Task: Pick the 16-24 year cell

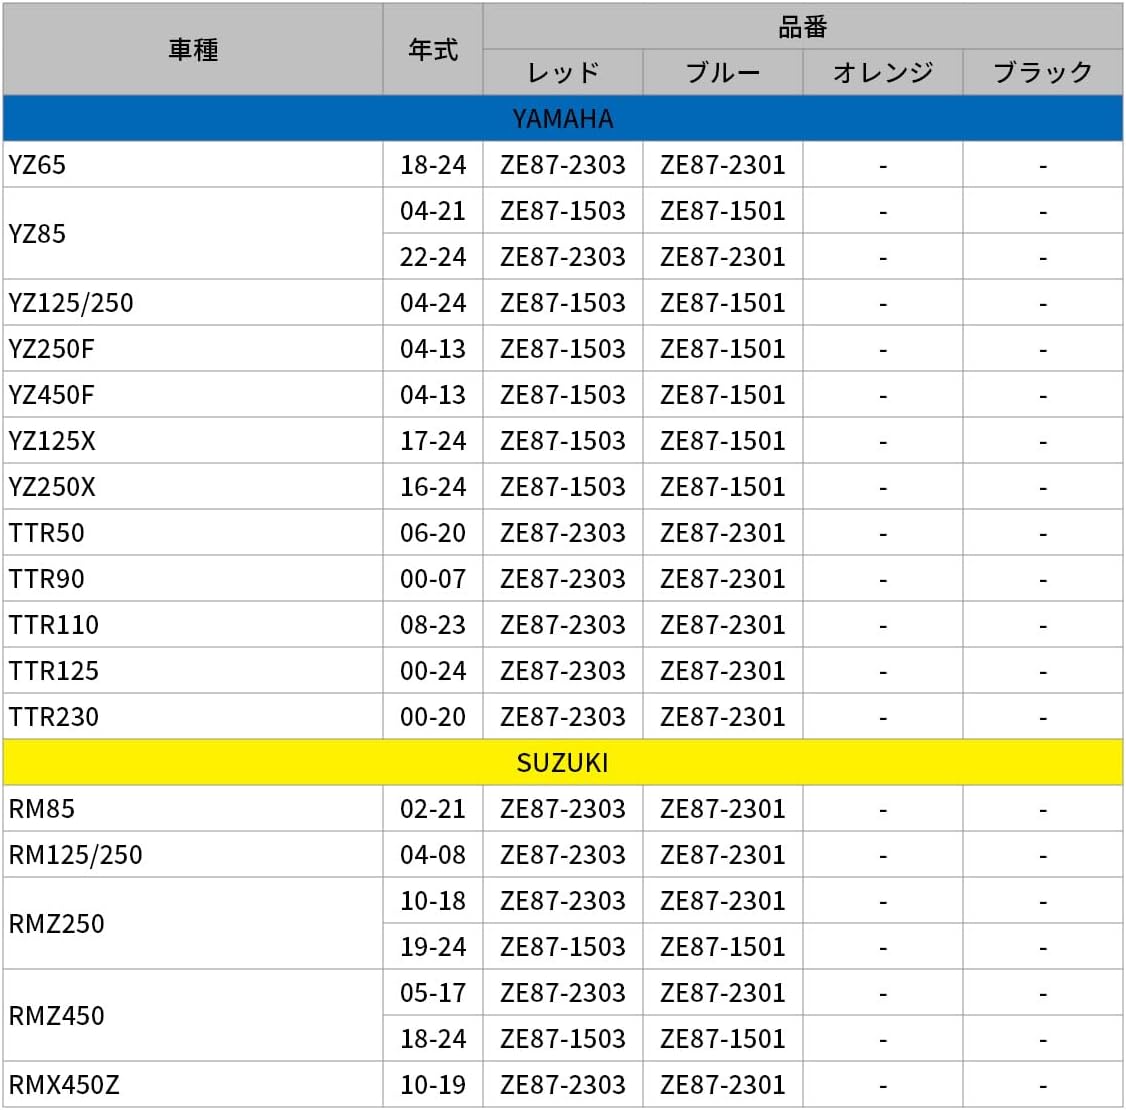Action: 433,487
